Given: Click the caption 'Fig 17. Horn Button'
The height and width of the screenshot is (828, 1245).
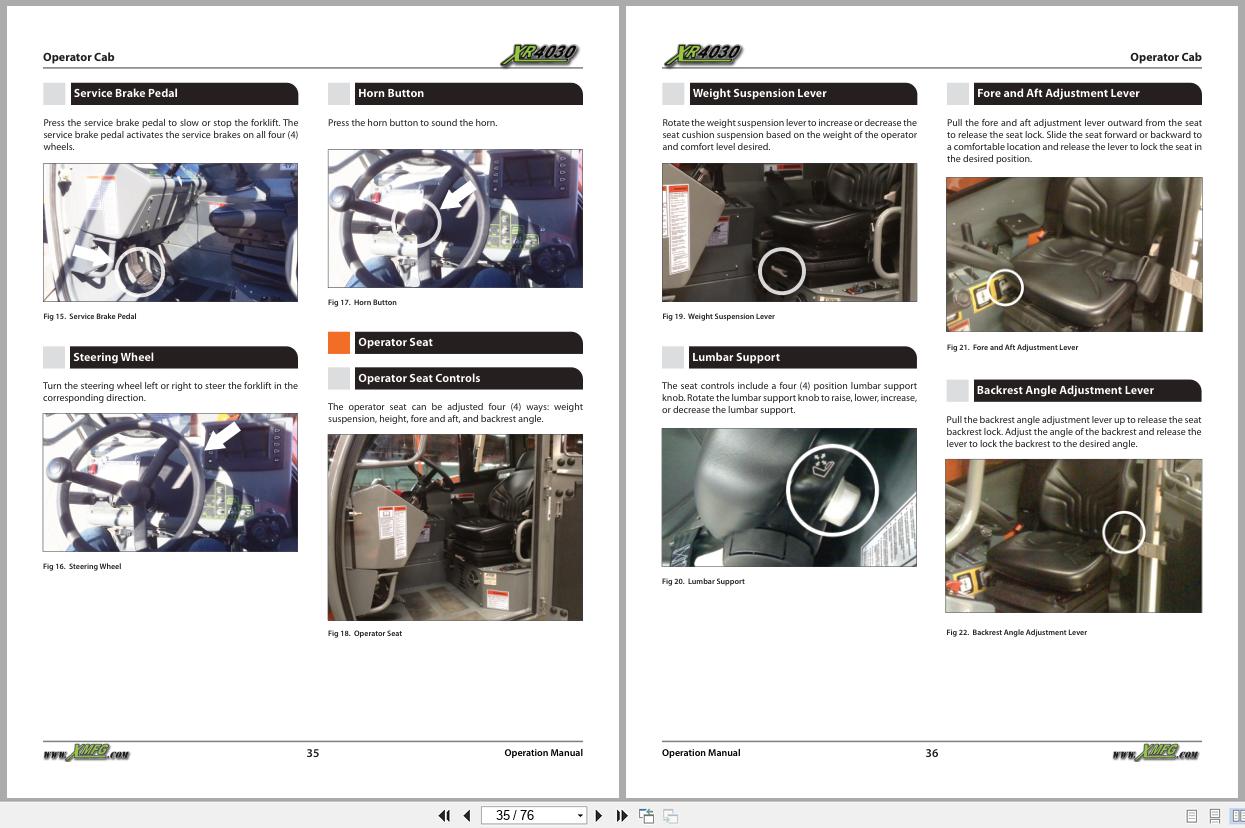Looking at the screenshot, I should pyautogui.click(x=362, y=303).
